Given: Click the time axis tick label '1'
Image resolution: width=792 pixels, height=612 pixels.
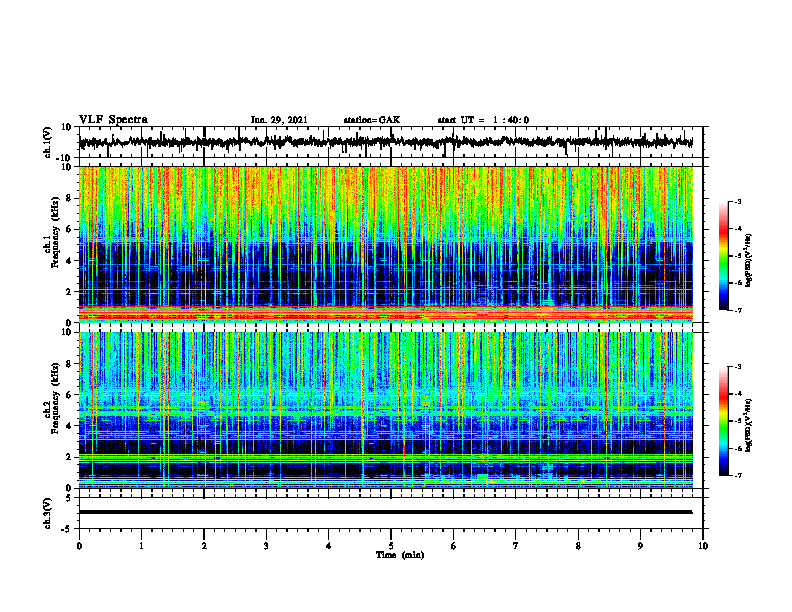Looking at the screenshot, I should tap(141, 546).
